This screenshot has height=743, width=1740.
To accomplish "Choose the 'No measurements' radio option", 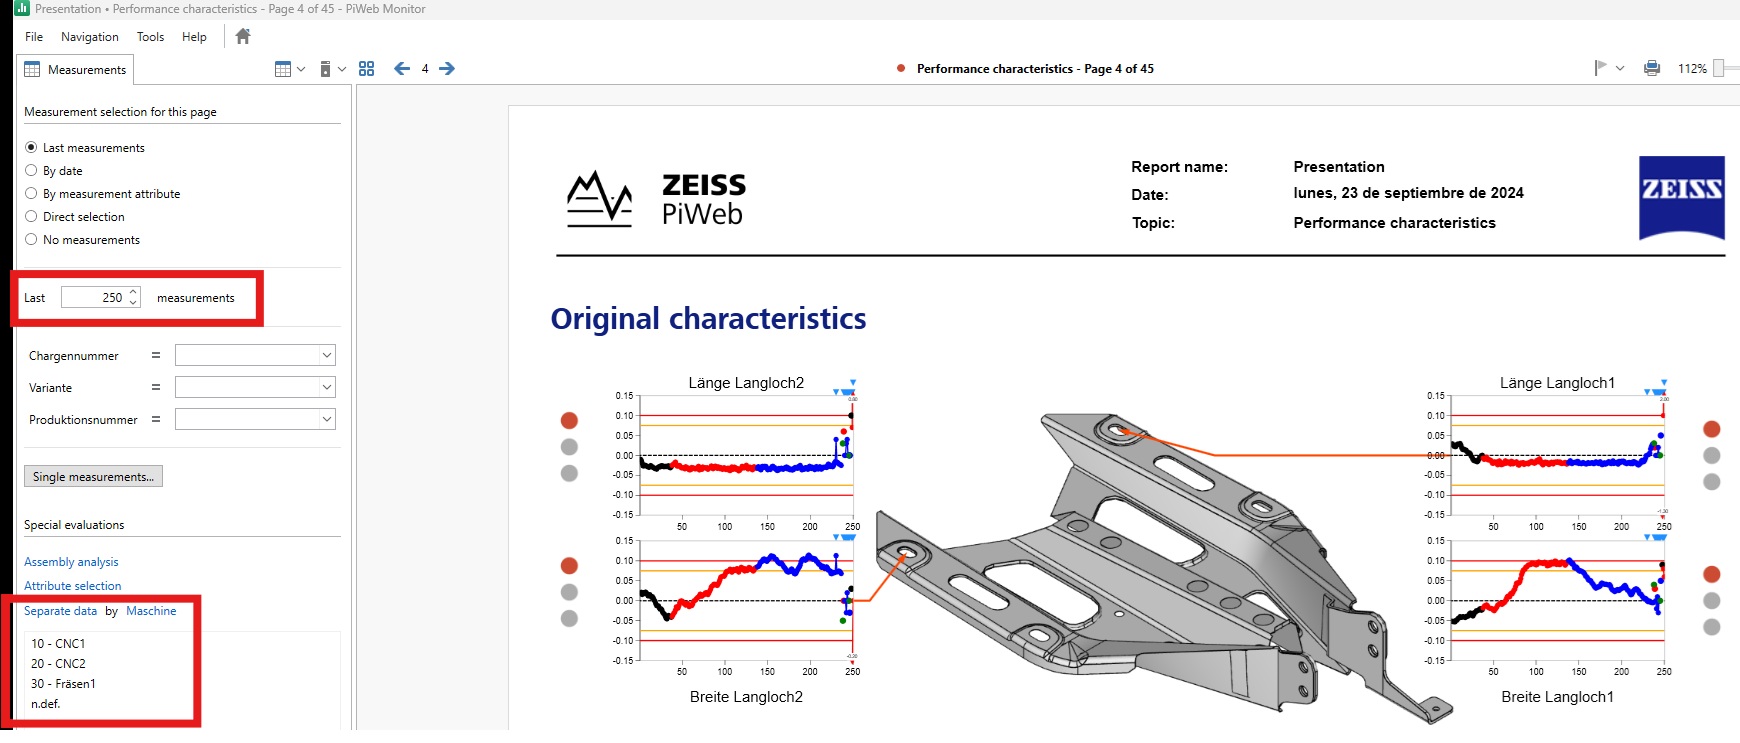I will point(31,240).
